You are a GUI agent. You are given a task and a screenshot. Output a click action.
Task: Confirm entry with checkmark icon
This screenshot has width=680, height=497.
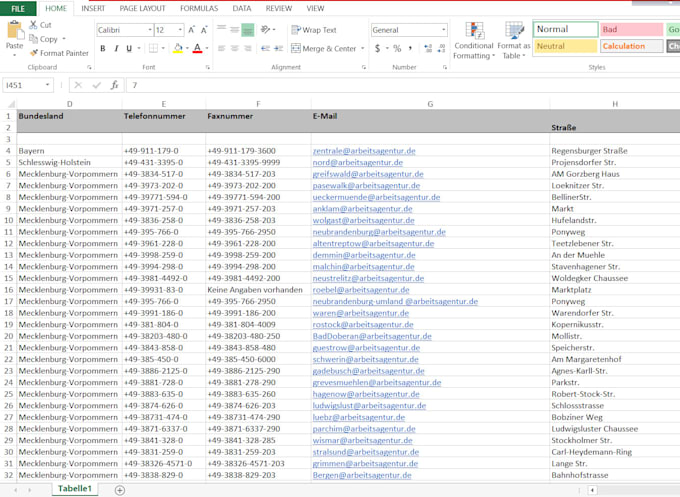click(96, 85)
